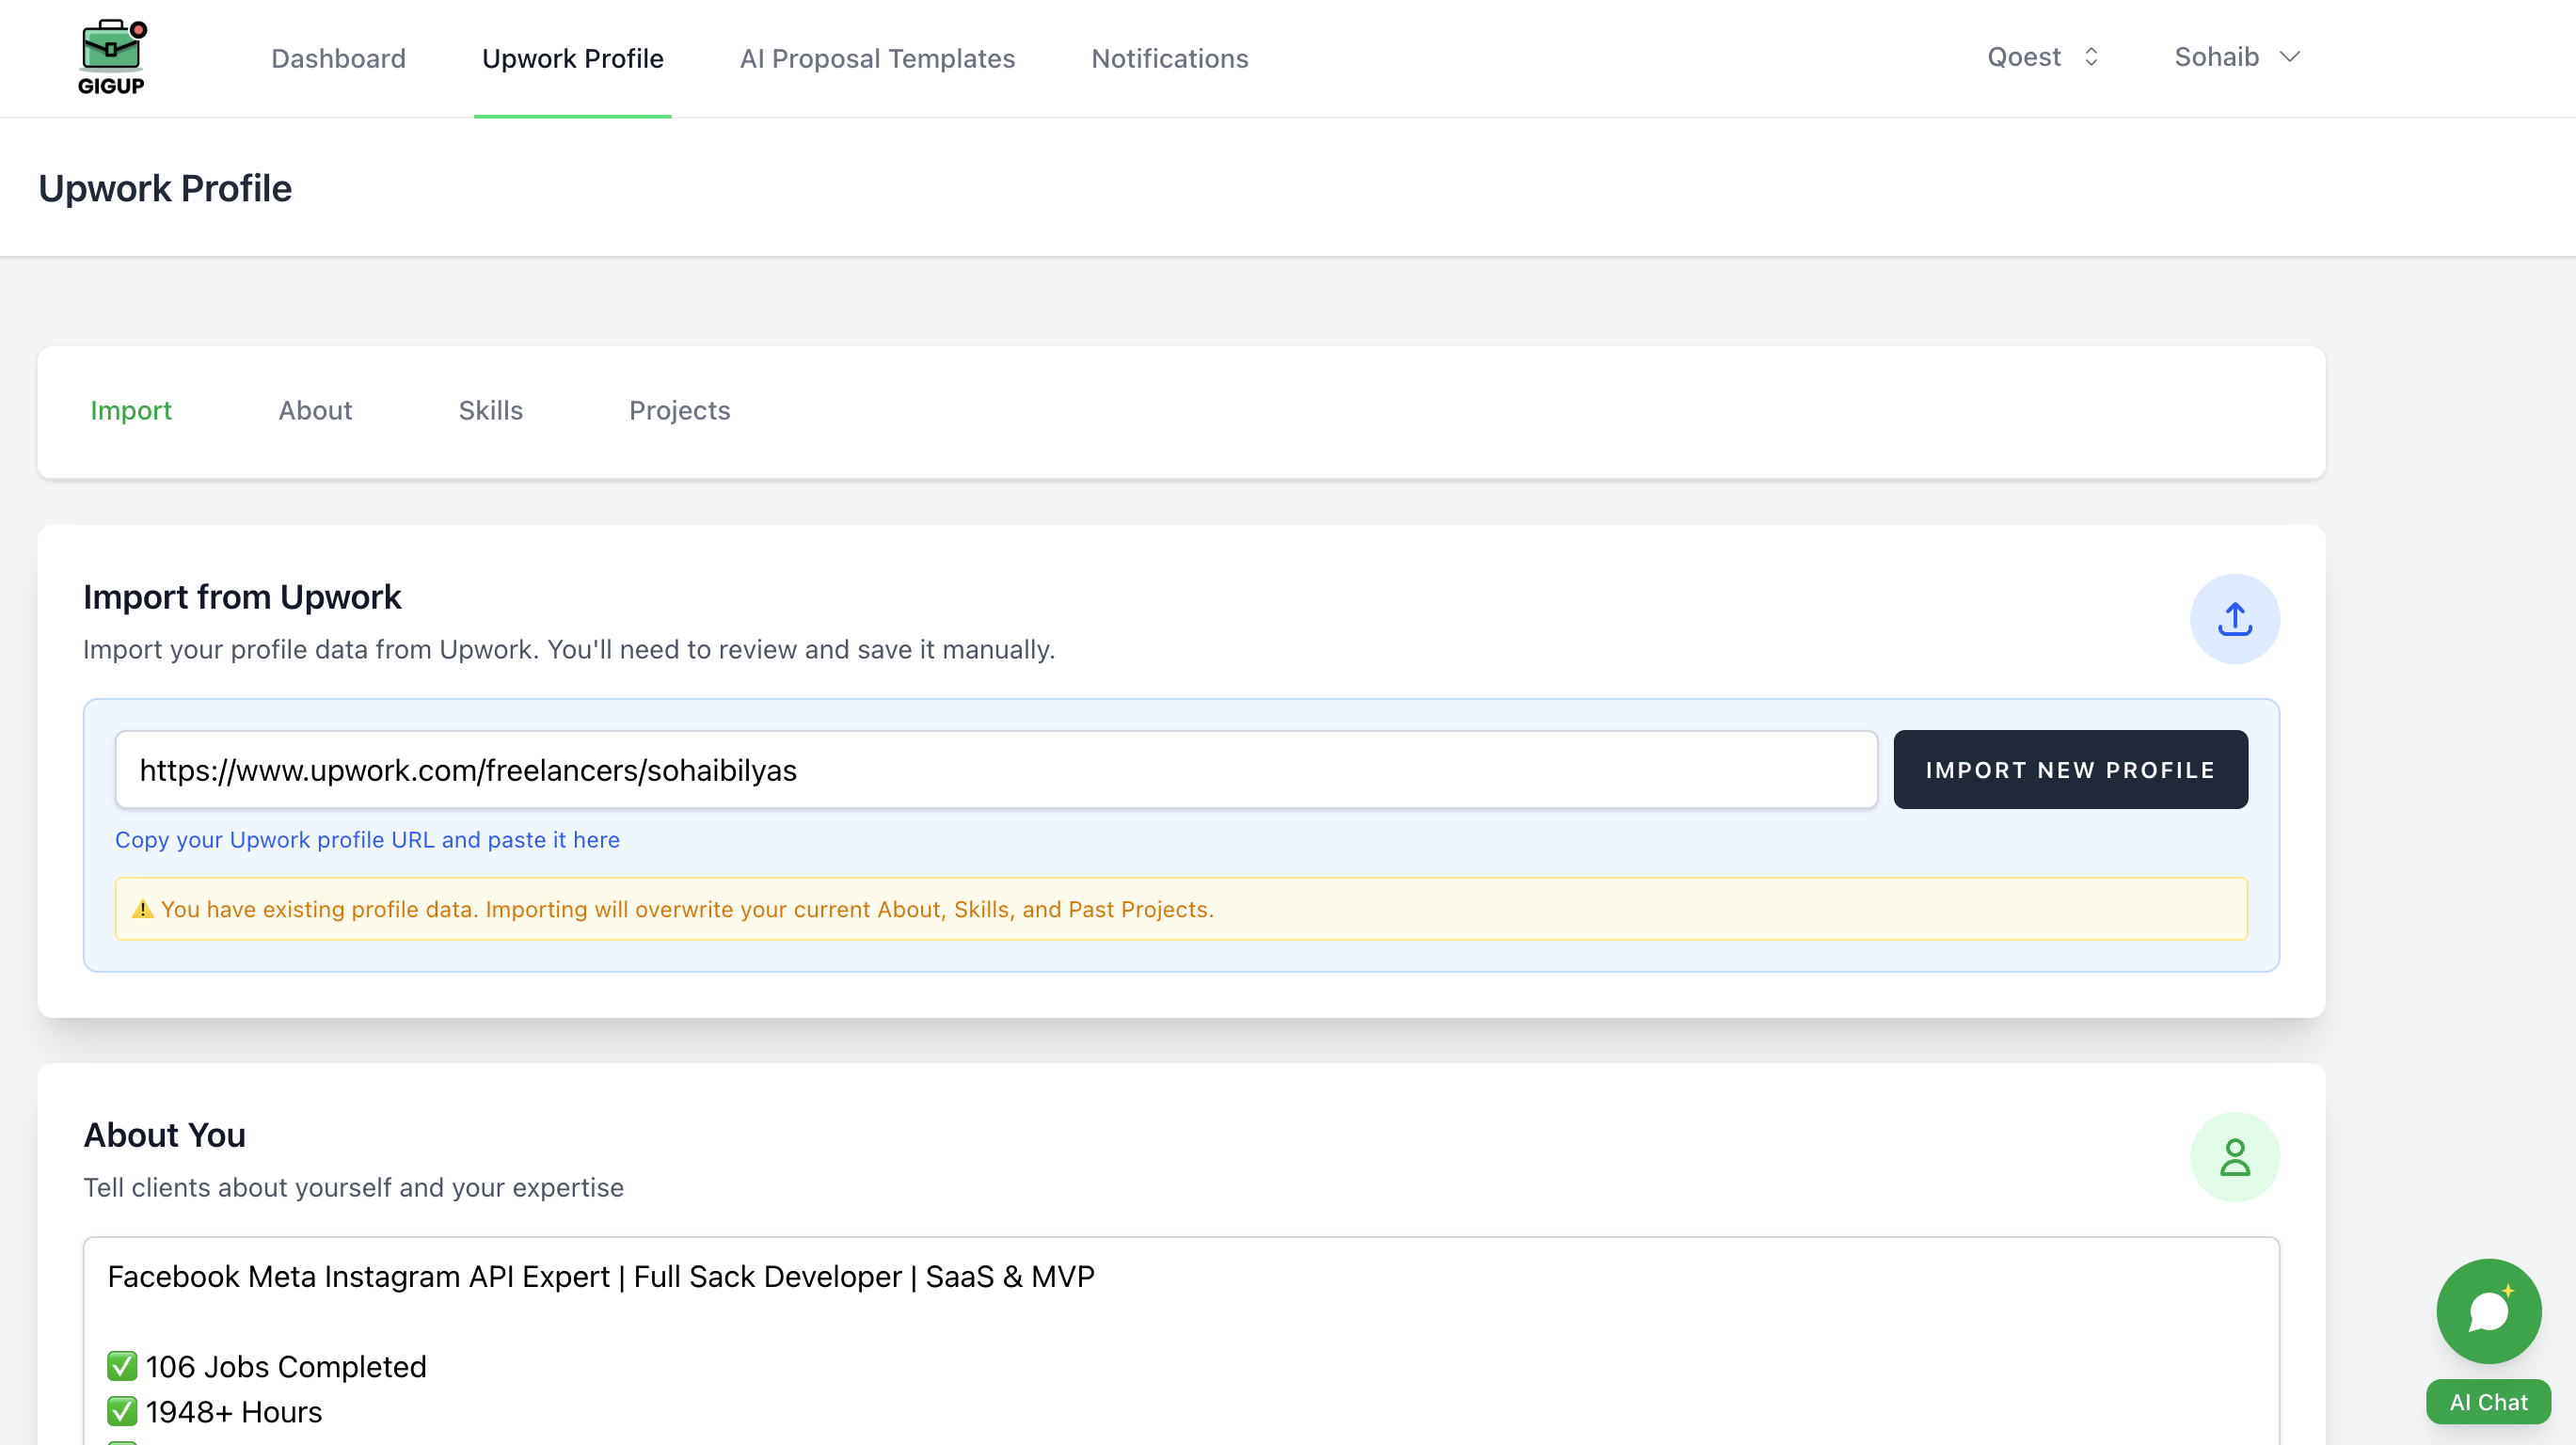This screenshot has height=1445, width=2576.
Task: Click the Upwork profile URL field
Action: click(x=995, y=770)
